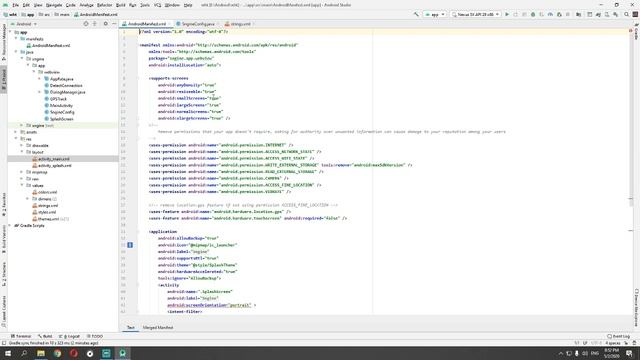
Task: Run the app with the green play button
Action: (507, 14)
